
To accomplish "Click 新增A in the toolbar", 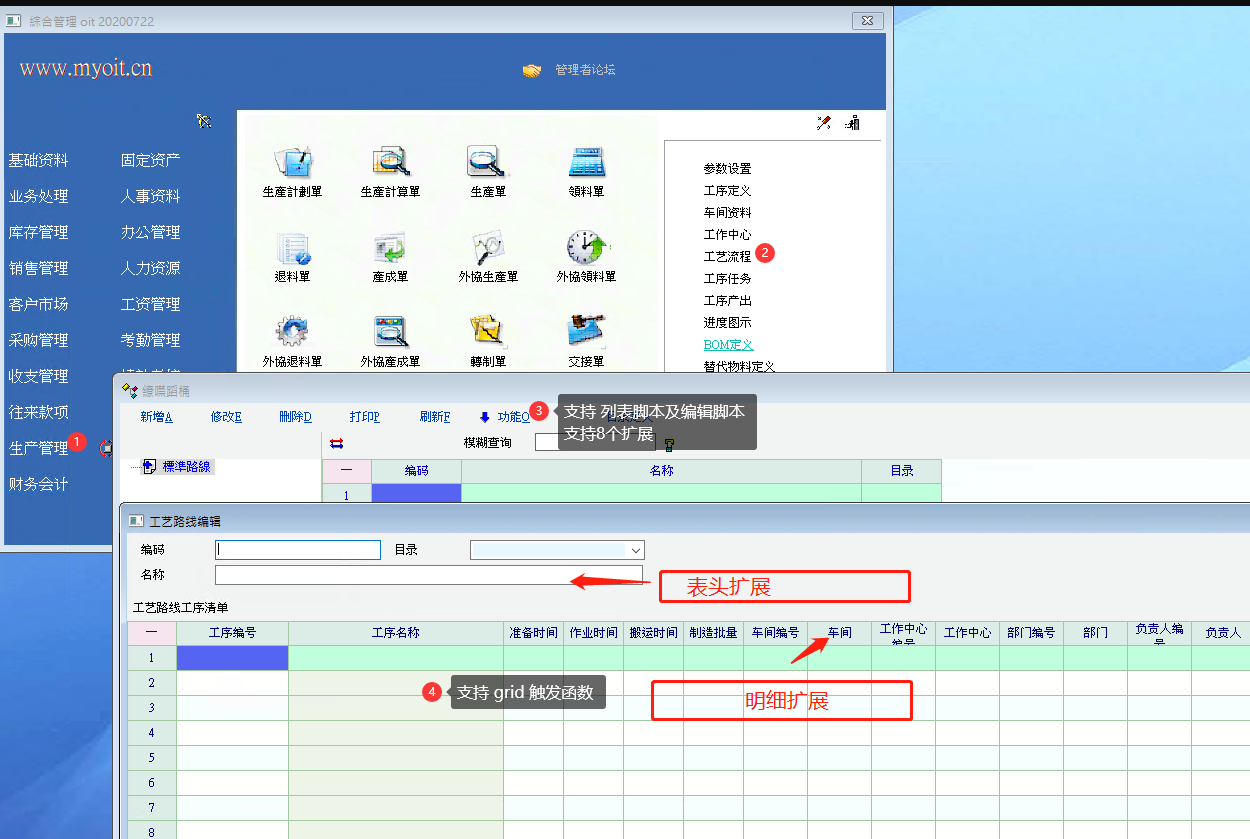I will [156, 417].
